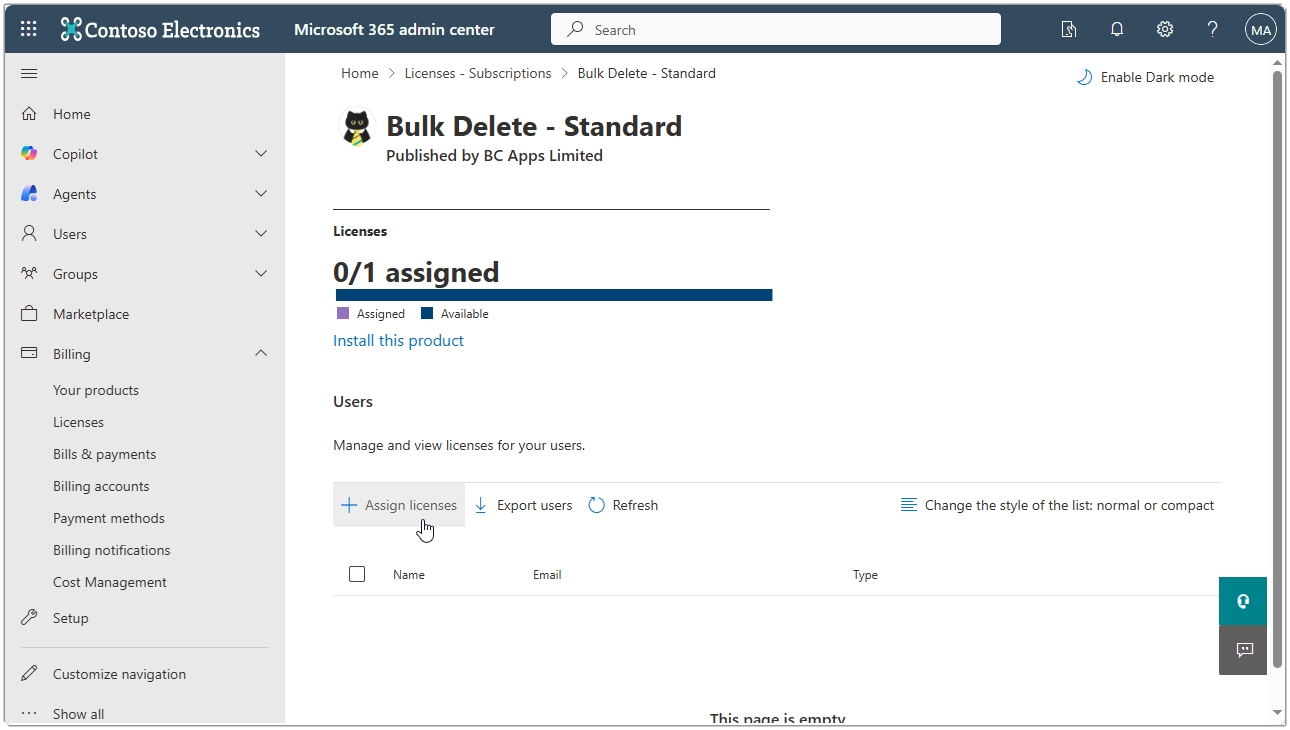
Task: Collapse the navigation with the hamburger icon
Action: click(28, 72)
